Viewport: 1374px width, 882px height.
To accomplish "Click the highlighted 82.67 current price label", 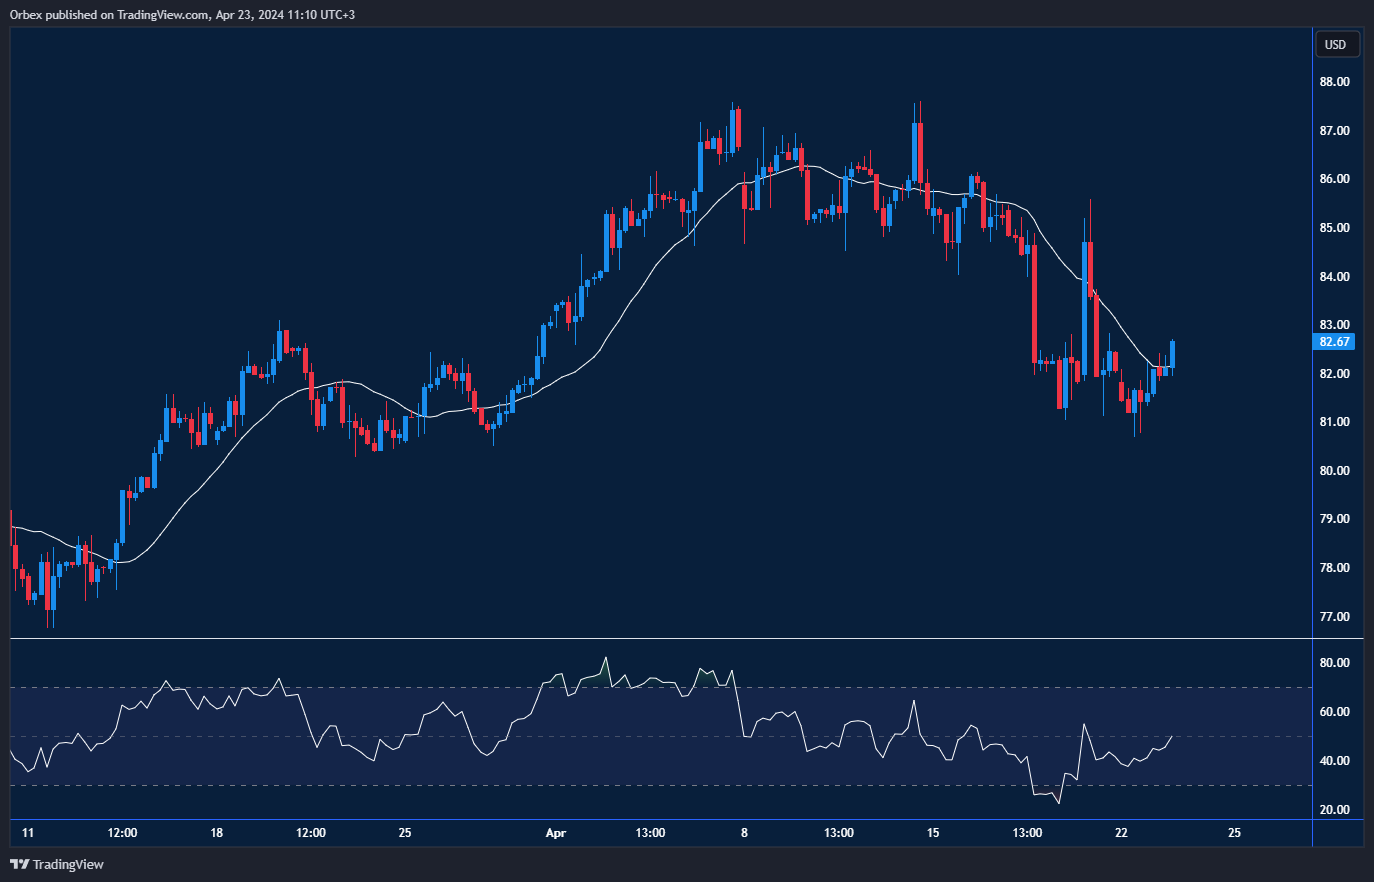I will 1334,342.
